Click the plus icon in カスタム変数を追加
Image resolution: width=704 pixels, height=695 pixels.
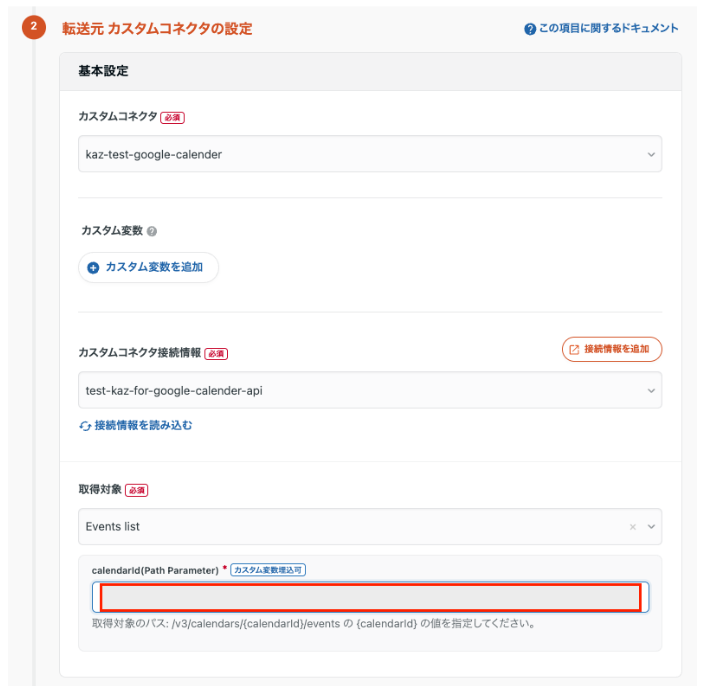[94, 268]
